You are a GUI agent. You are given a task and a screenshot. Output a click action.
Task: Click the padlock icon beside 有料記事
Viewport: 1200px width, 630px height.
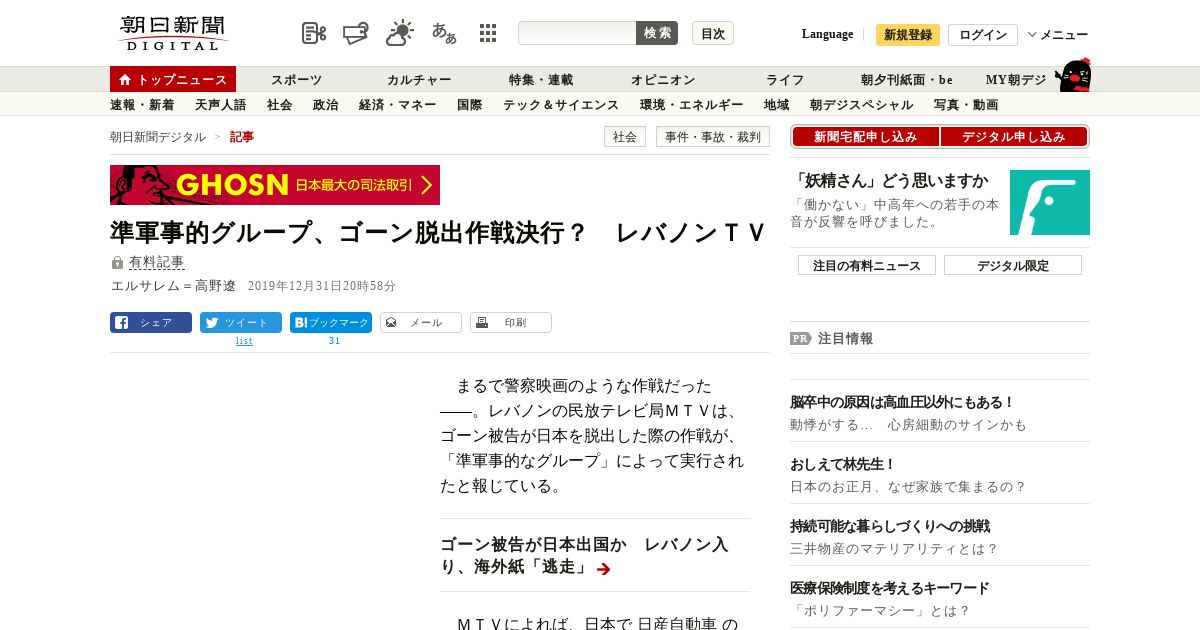[x=117, y=263]
